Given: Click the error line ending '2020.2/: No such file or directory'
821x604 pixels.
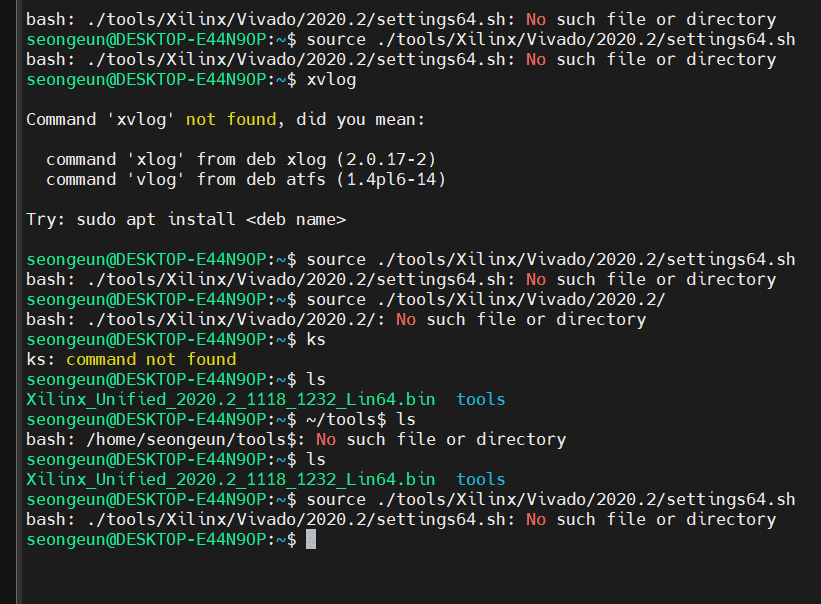Looking at the screenshot, I should [335, 320].
